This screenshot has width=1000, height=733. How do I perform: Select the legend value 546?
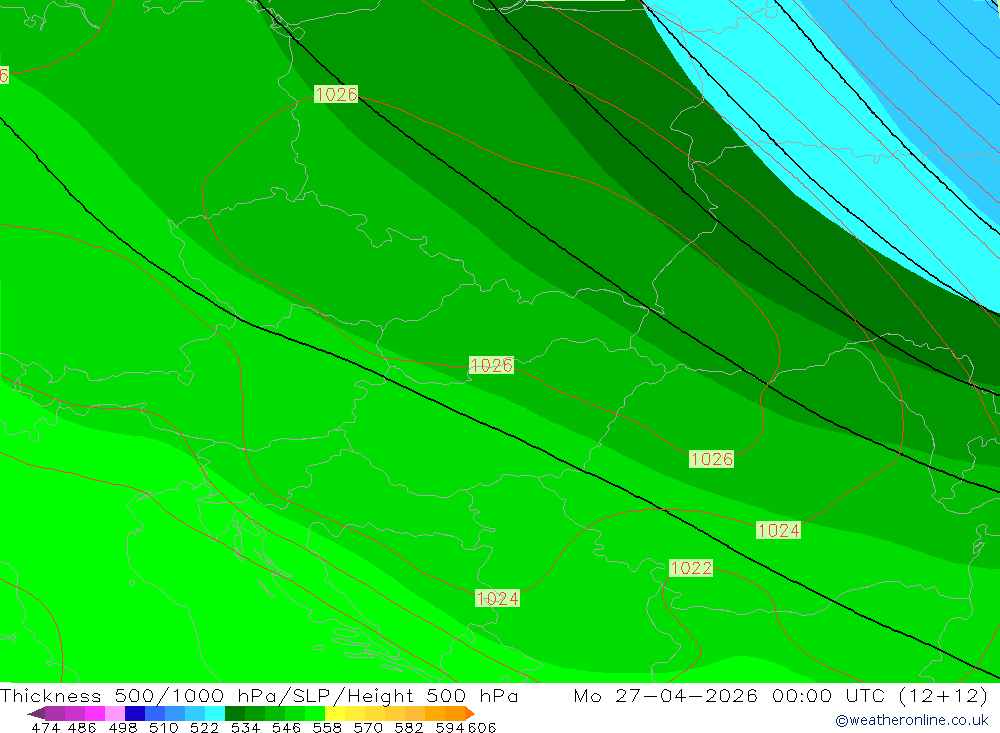pyautogui.click(x=286, y=727)
